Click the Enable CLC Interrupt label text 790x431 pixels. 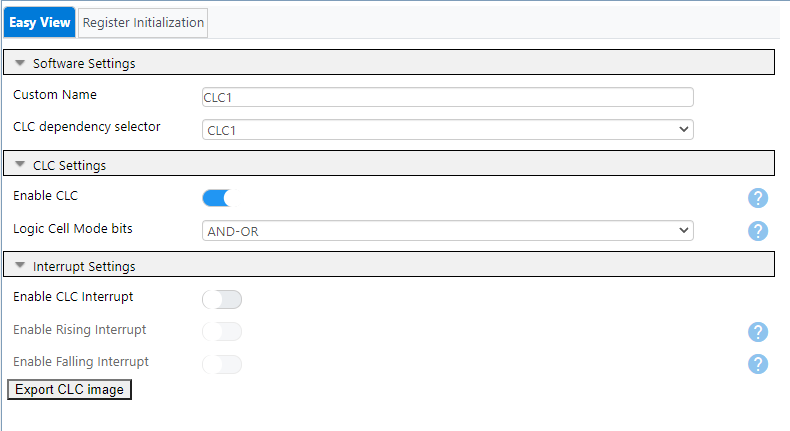(73, 296)
